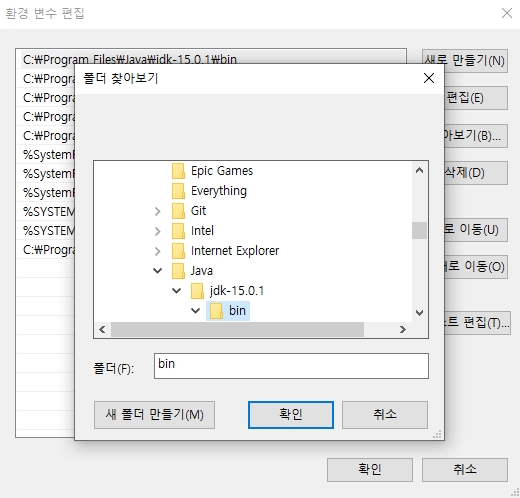Image resolution: width=520 pixels, height=498 pixels.
Task: Click the Internet Explorer folder icon
Action: coord(178,251)
